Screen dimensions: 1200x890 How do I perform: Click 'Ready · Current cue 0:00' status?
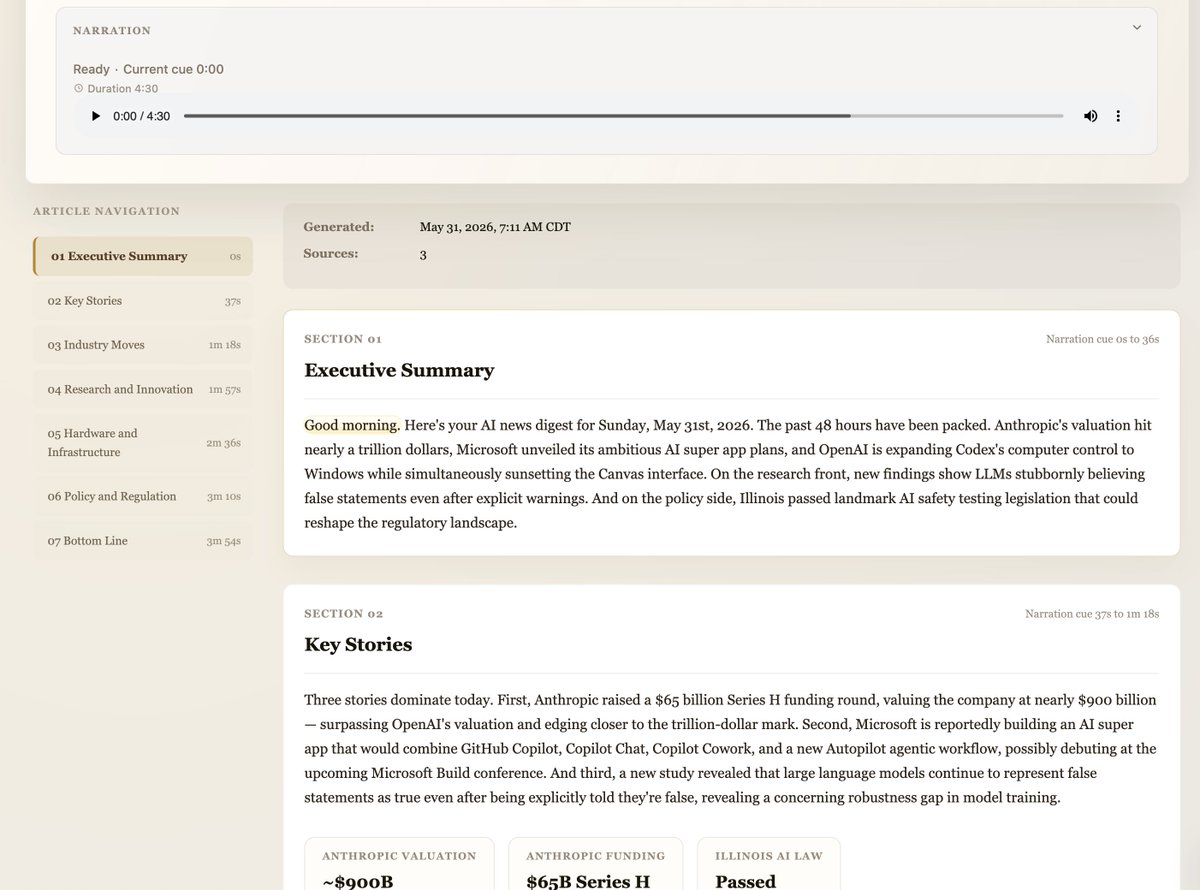point(148,69)
